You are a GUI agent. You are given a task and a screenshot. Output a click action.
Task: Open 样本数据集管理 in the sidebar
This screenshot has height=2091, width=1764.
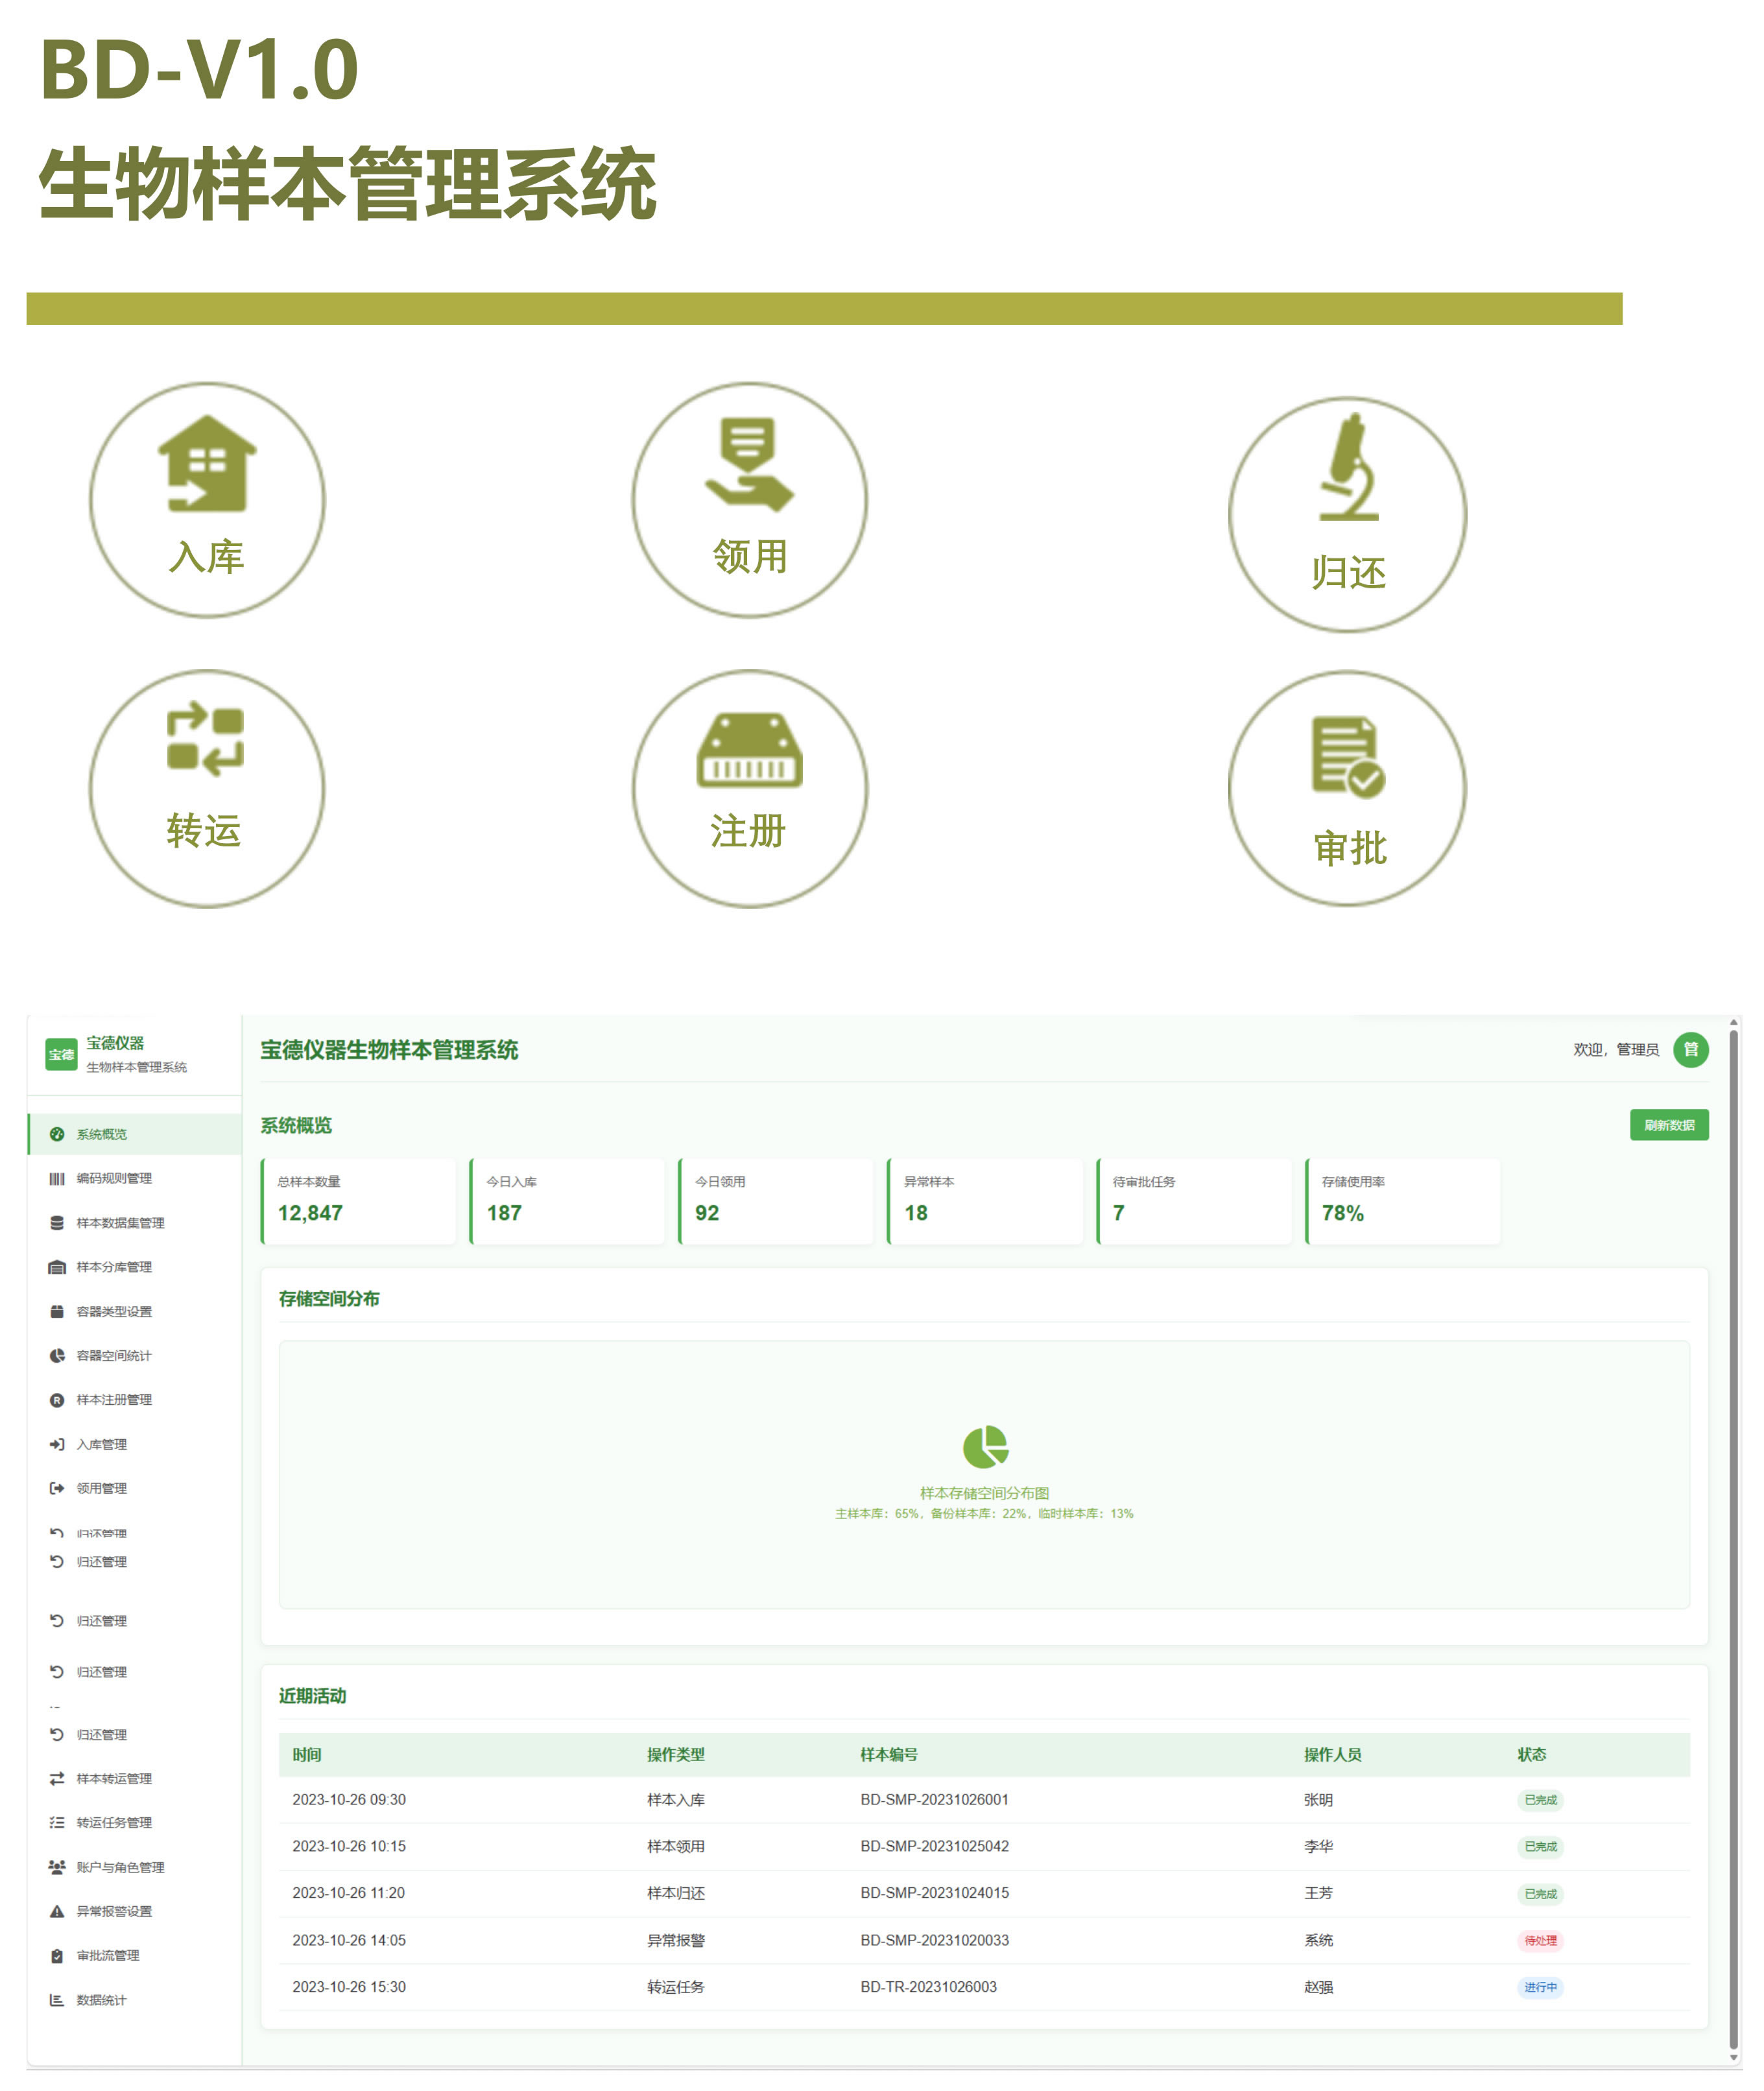tap(120, 1222)
